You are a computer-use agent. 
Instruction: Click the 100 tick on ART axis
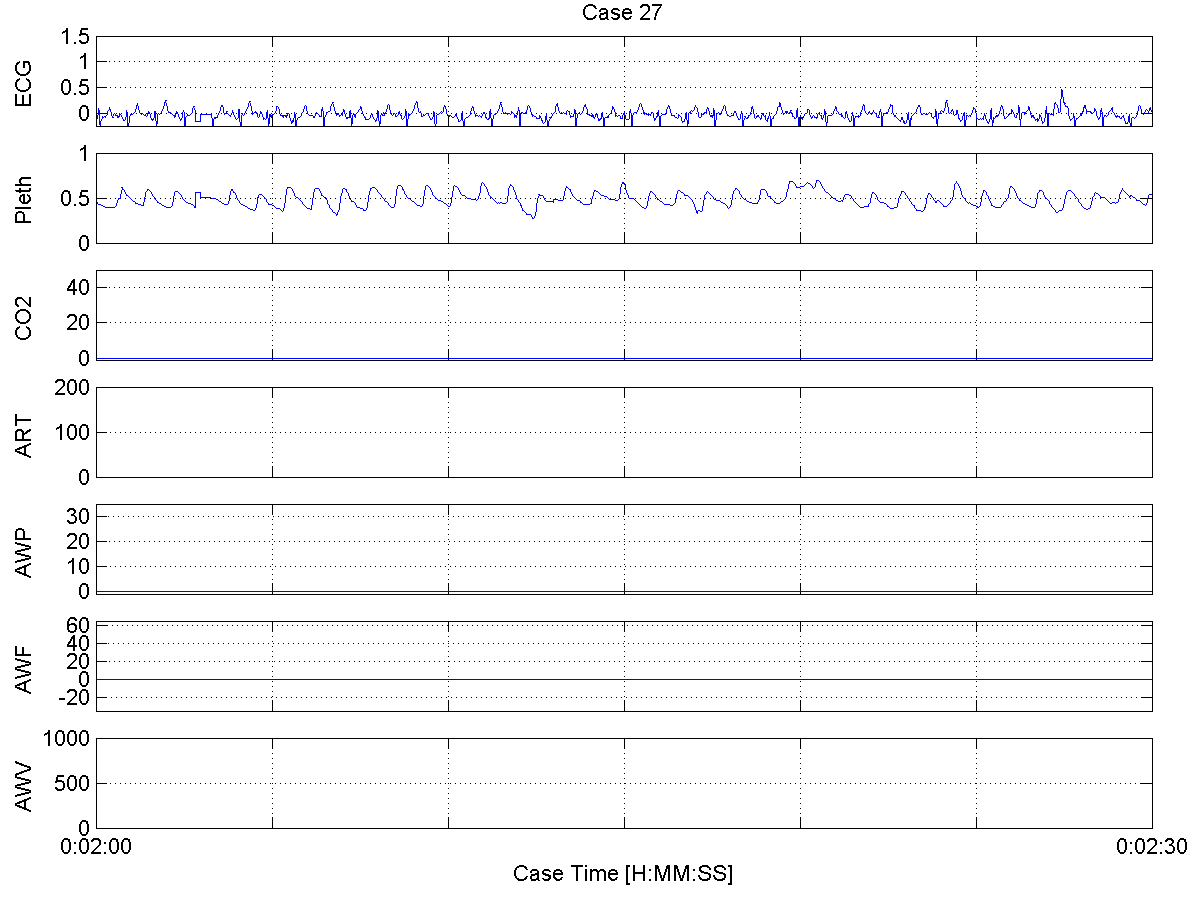(73, 432)
